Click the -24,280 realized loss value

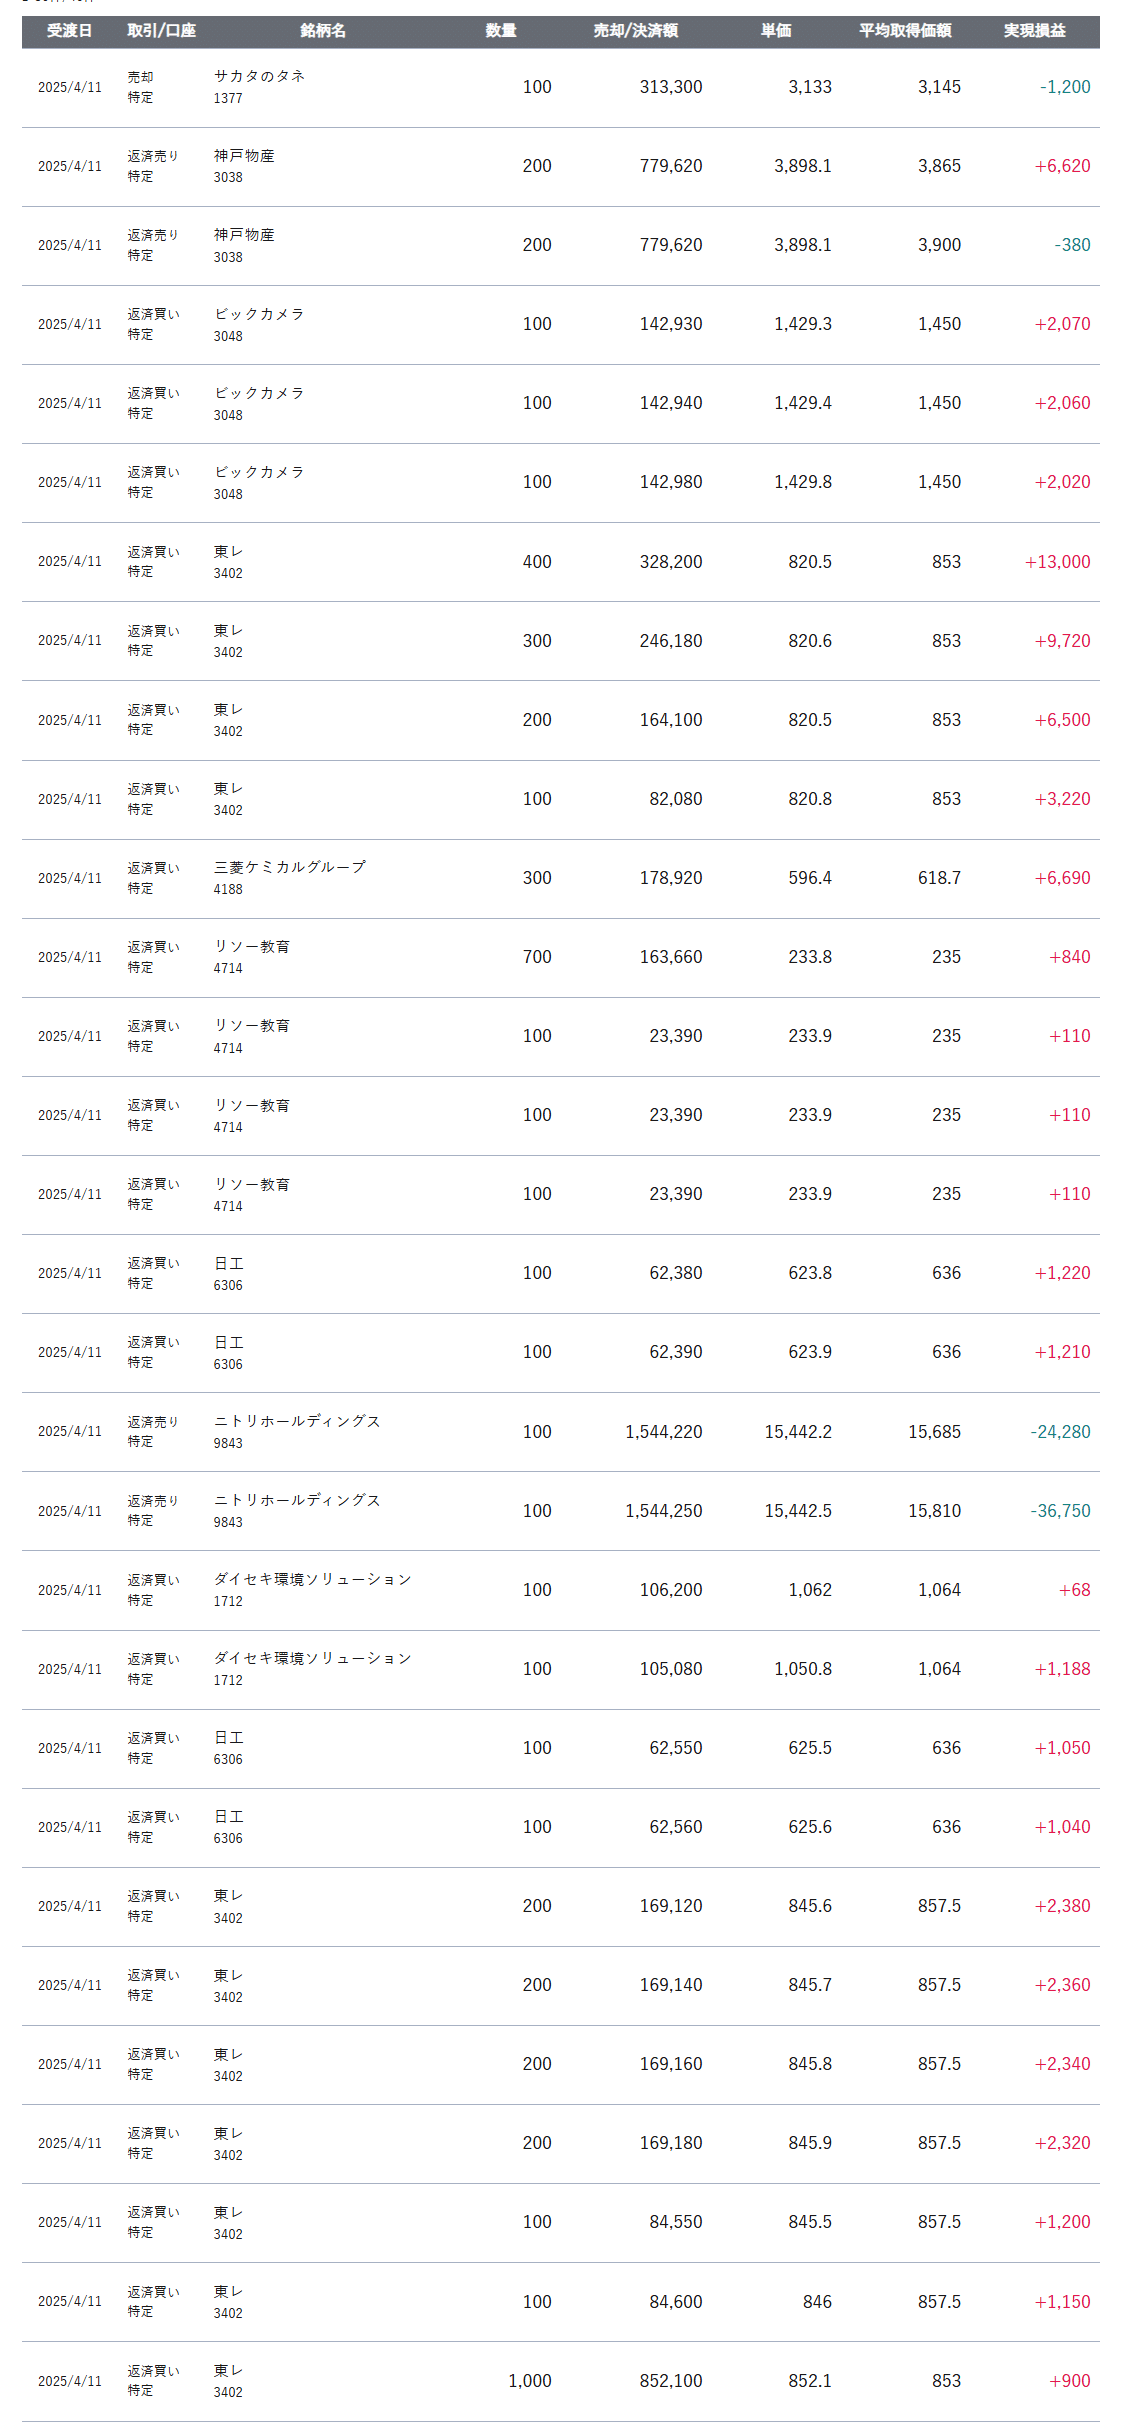pos(1060,1432)
